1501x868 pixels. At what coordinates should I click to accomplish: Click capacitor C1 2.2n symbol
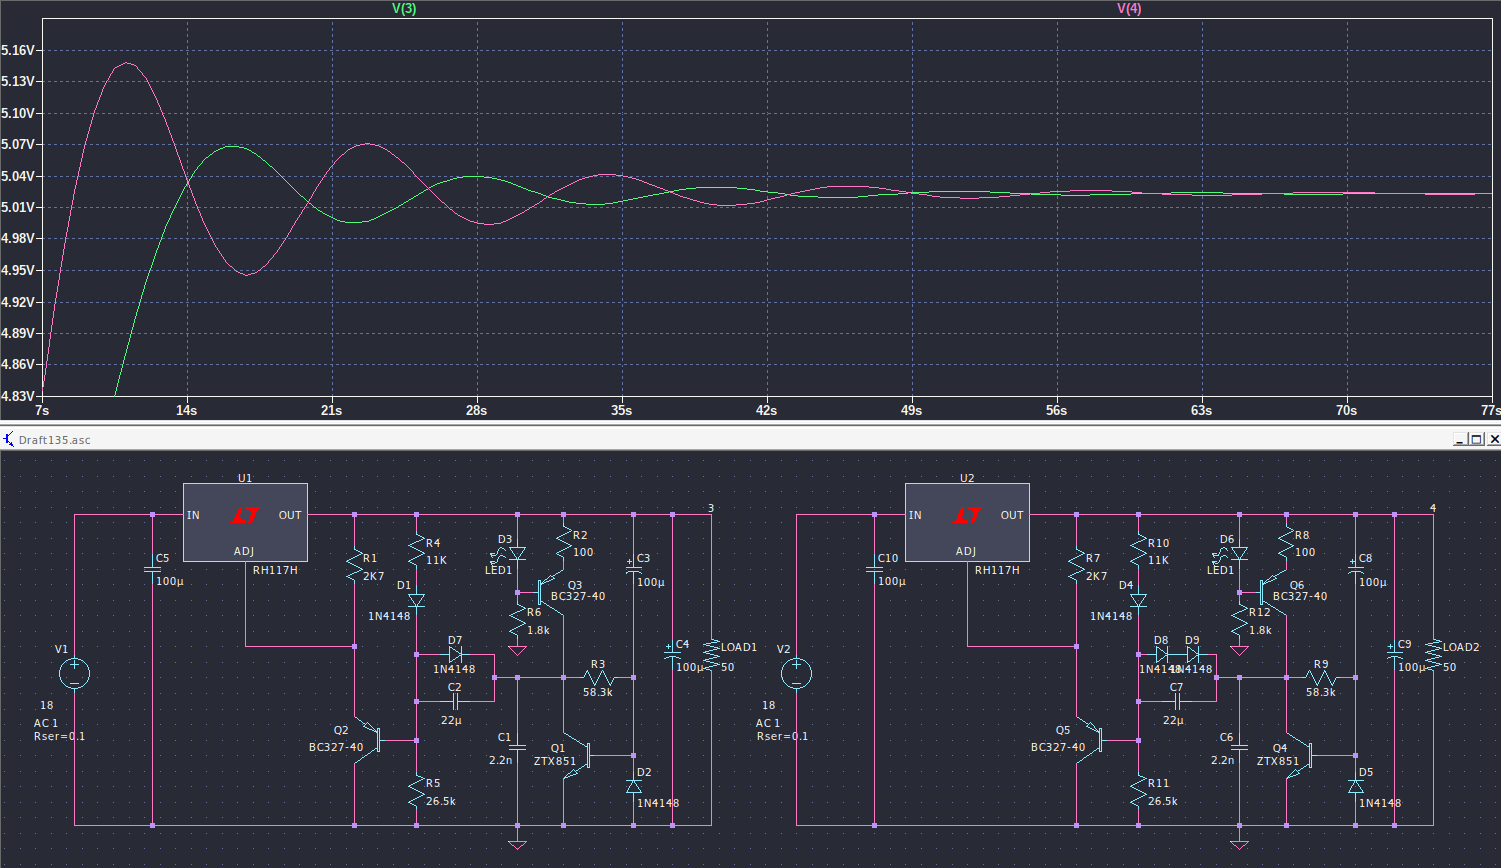pos(517,746)
